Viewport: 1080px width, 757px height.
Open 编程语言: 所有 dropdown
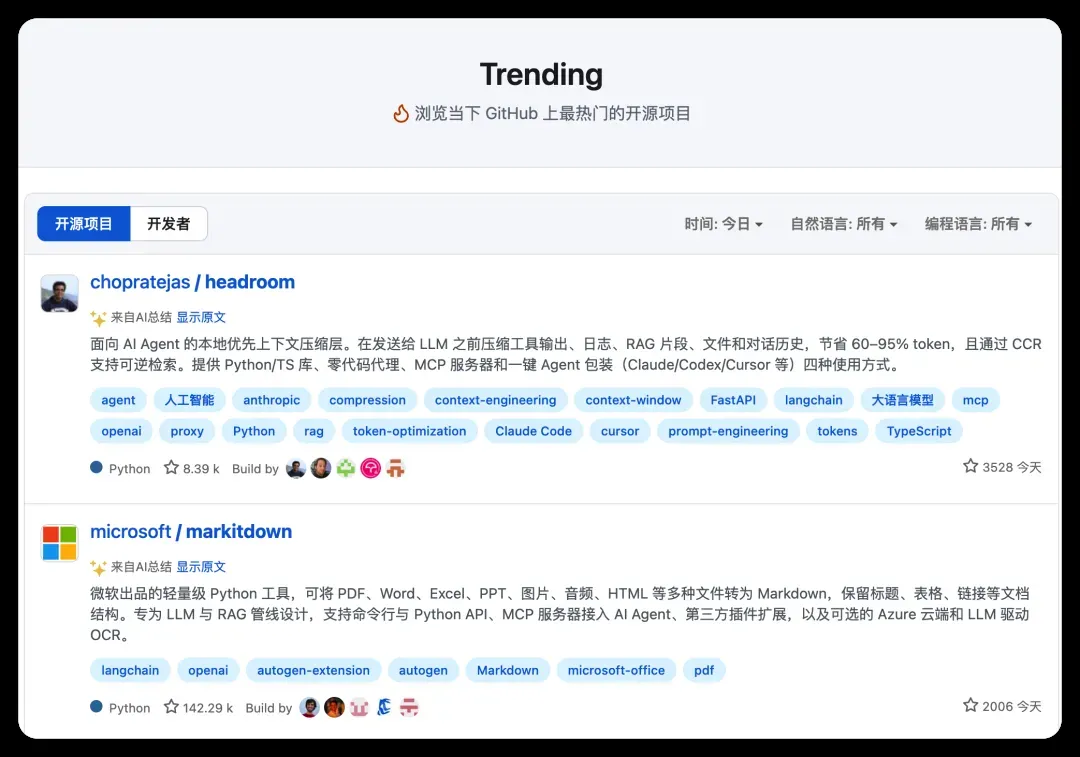[978, 224]
